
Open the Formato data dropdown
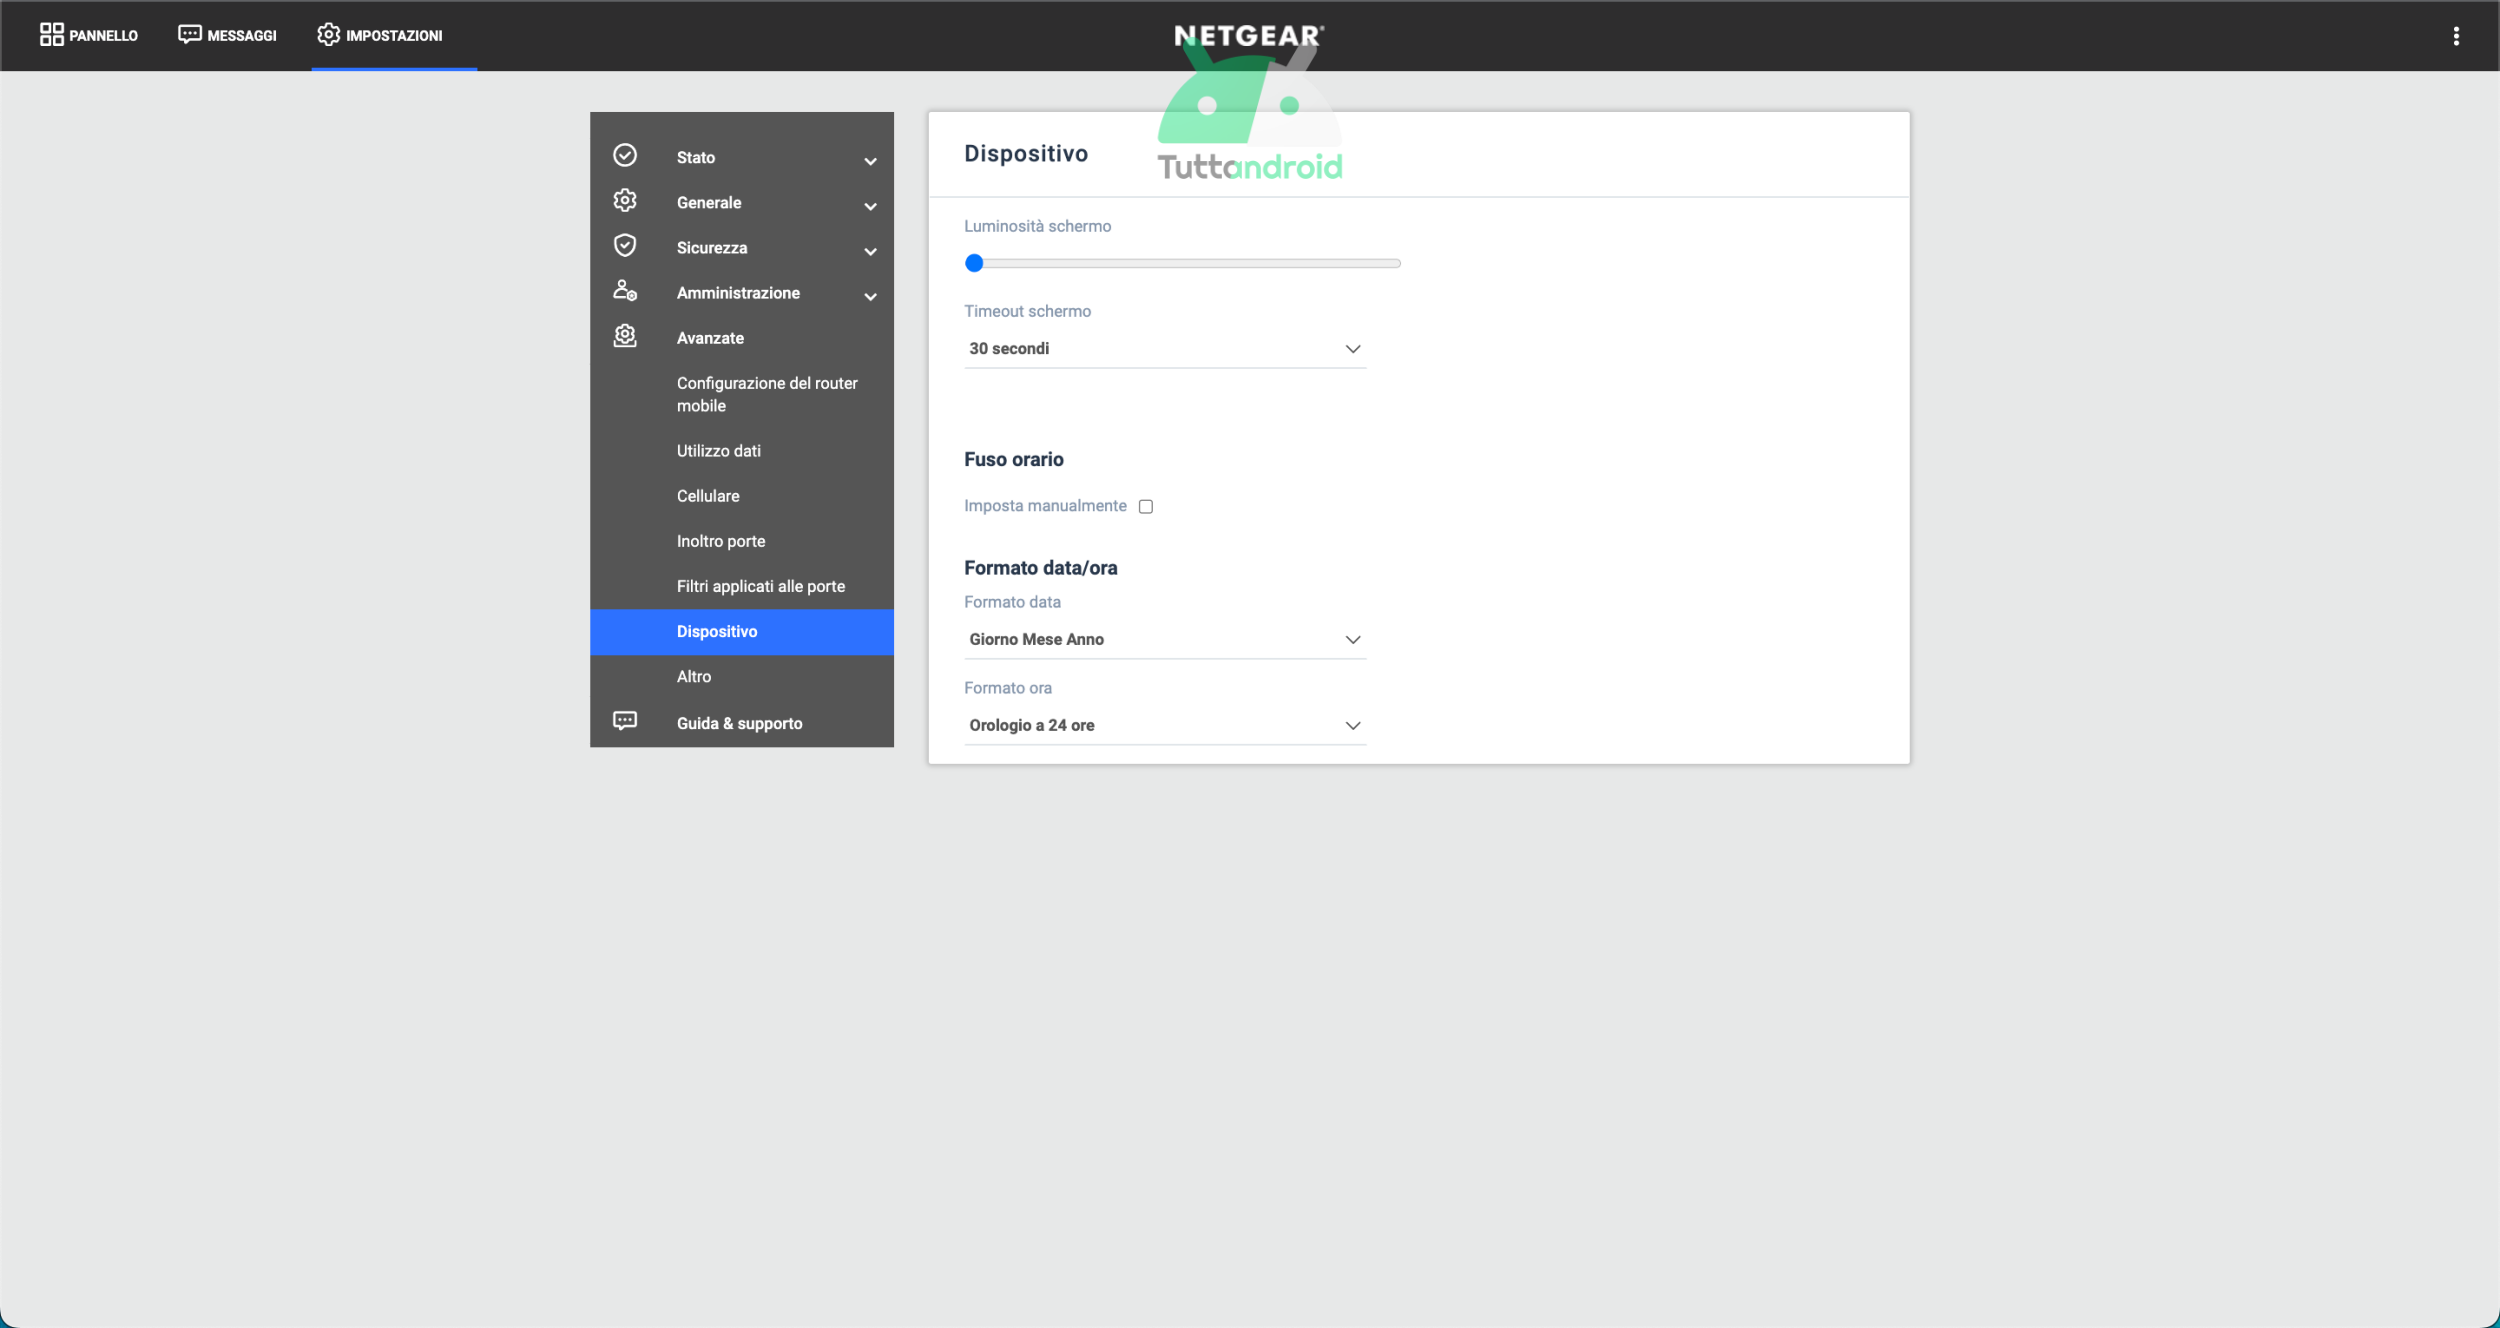1165,640
